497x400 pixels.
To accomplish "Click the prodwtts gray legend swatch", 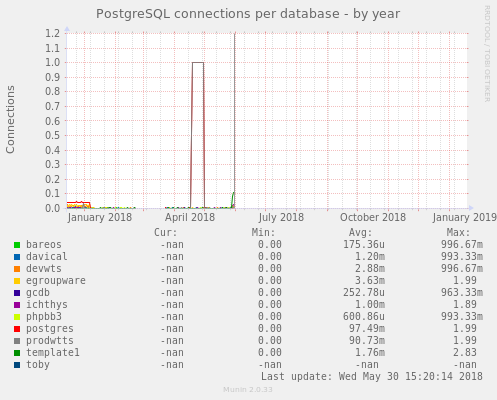I will 17,341.
